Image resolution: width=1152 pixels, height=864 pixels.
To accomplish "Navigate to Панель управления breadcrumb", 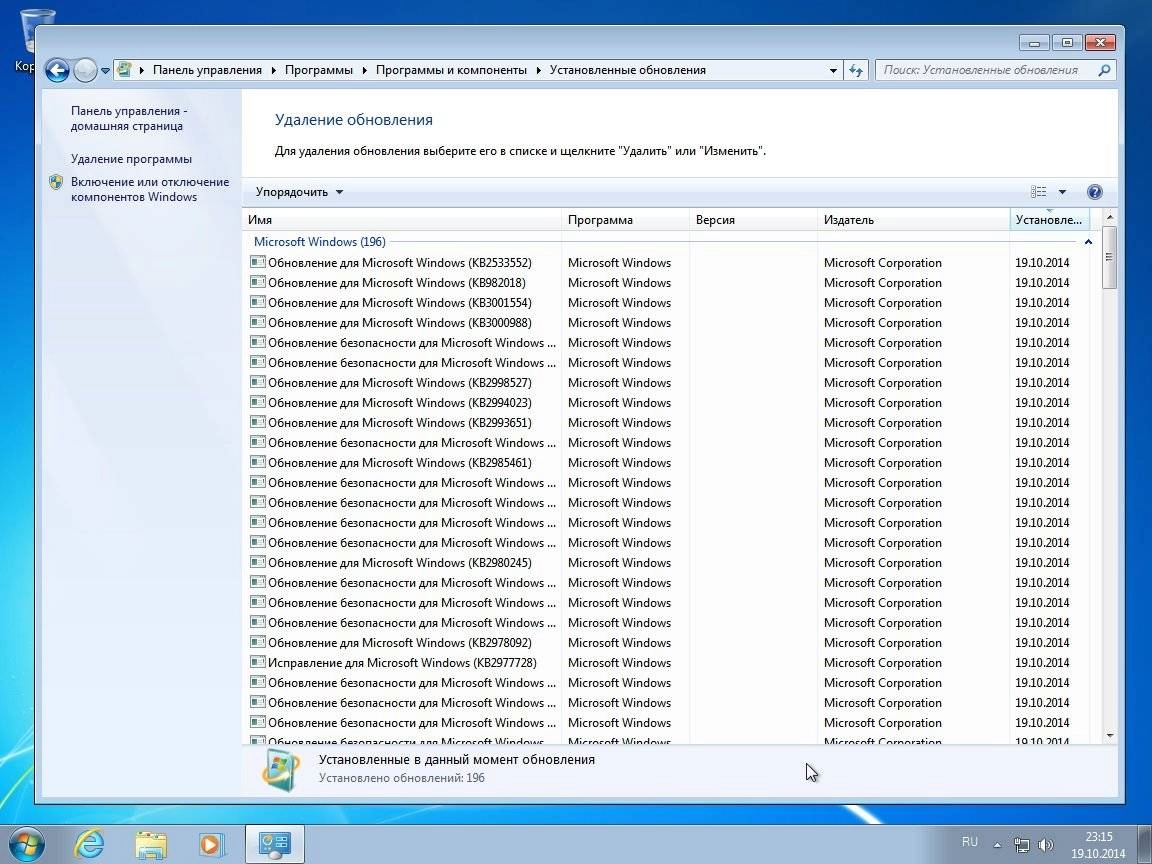I will tap(207, 70).
